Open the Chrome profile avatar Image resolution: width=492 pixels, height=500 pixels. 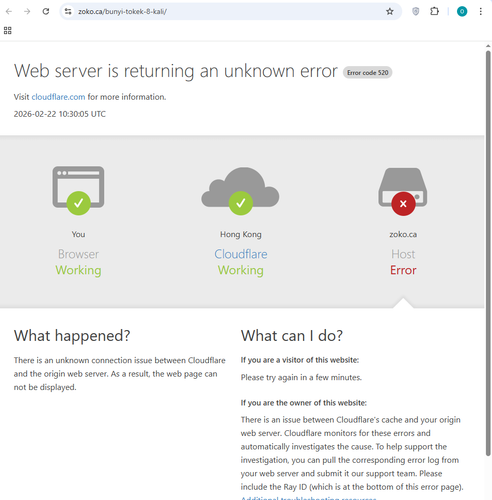(462, 11)
